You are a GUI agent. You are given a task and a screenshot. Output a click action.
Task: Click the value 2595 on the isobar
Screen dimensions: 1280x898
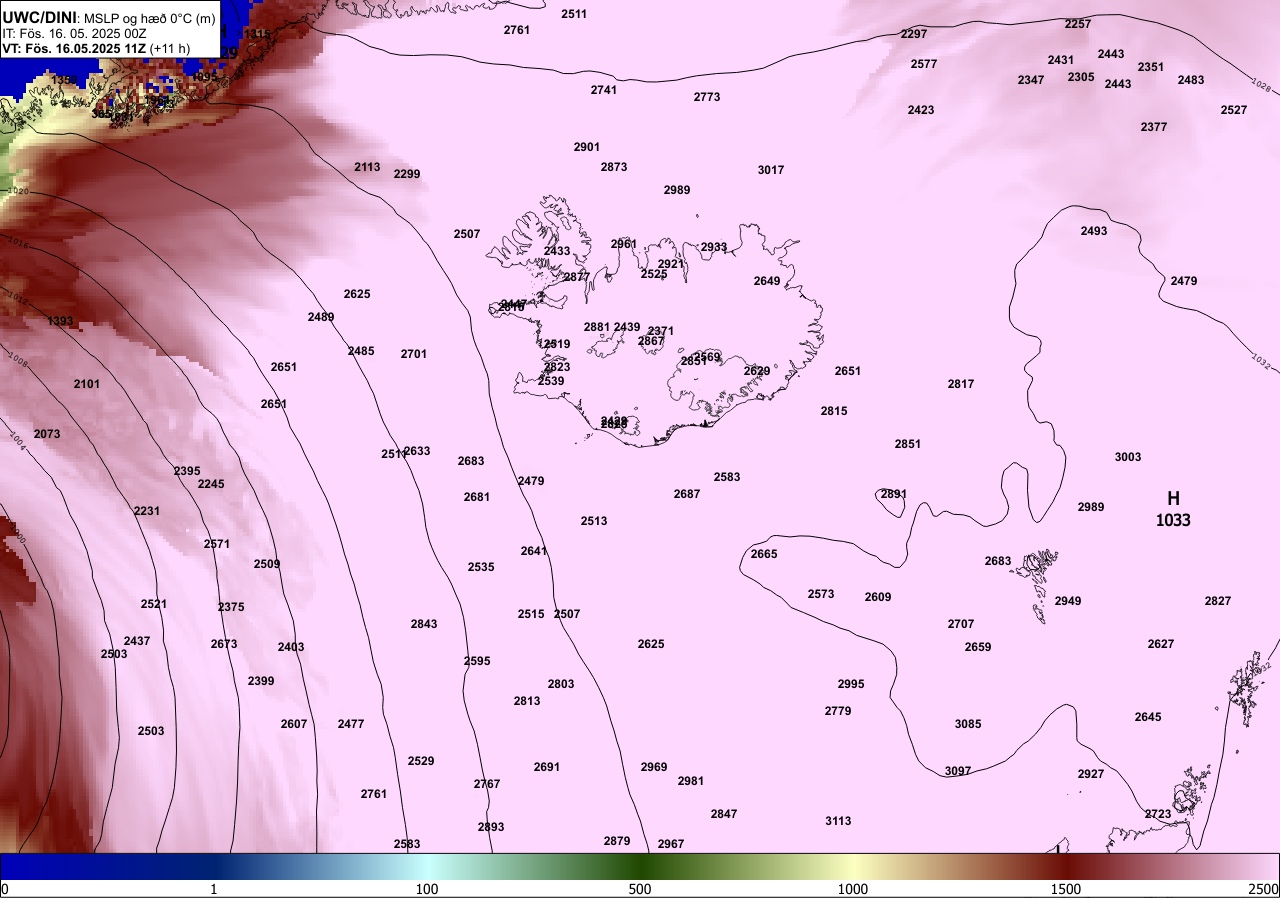(477, 661)
